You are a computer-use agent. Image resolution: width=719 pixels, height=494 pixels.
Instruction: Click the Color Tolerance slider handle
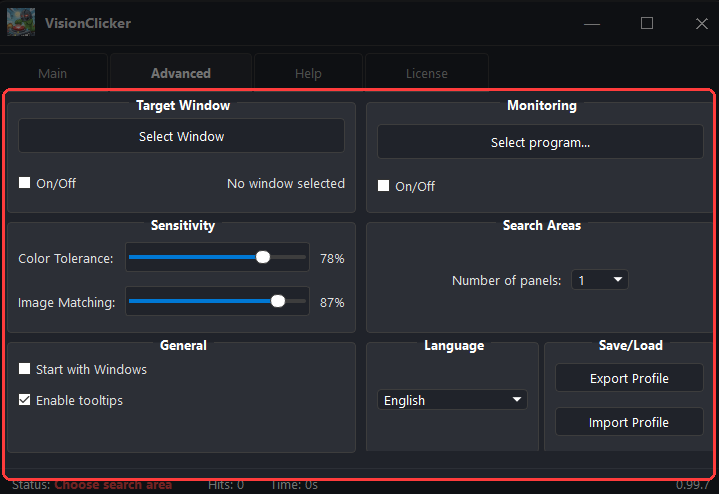[263, 257]
